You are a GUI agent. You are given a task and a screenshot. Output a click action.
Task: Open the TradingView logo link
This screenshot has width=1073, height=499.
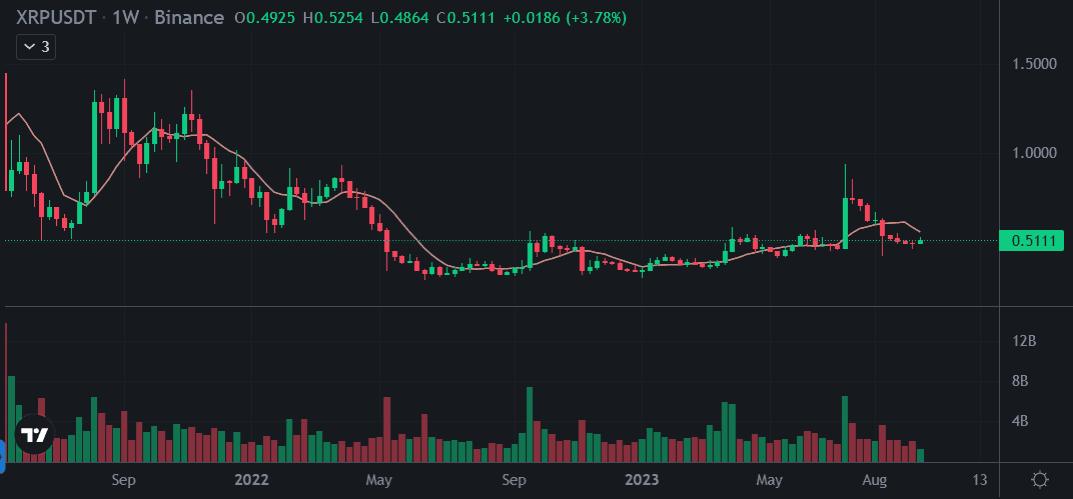coord(36,435)
